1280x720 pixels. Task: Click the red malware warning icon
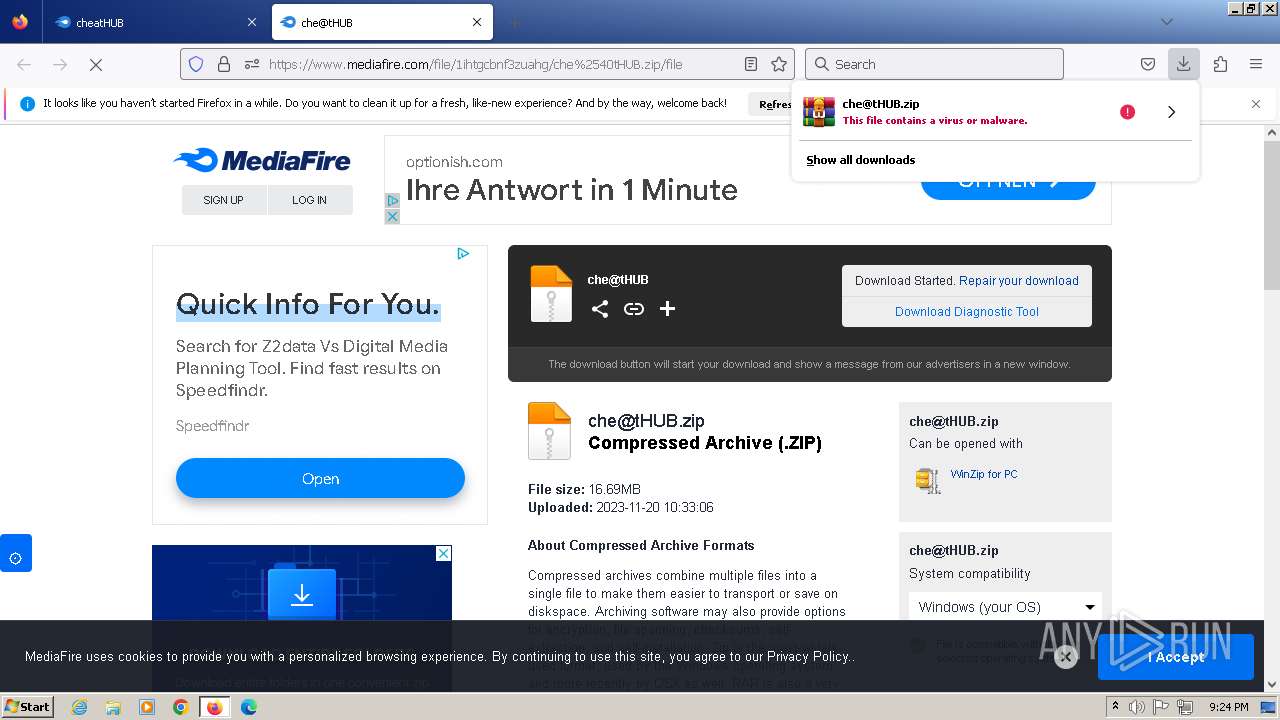(x=1127, y=112)
